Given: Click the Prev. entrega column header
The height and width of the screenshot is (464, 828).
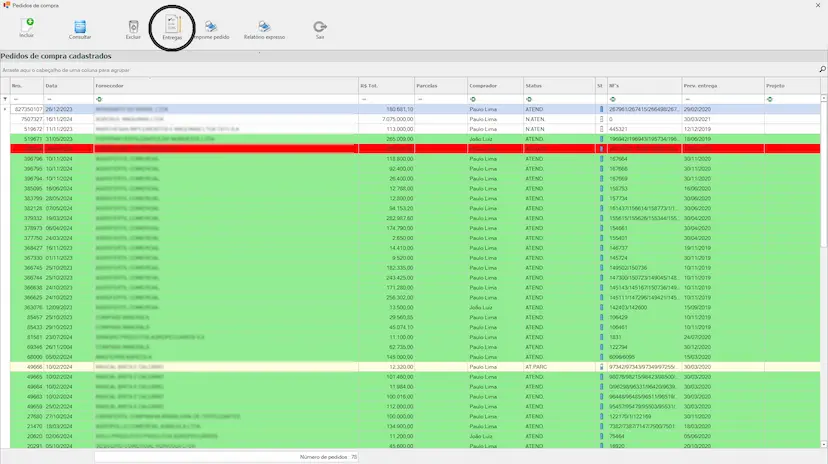Looking at the screenshot, I should 720,87.
